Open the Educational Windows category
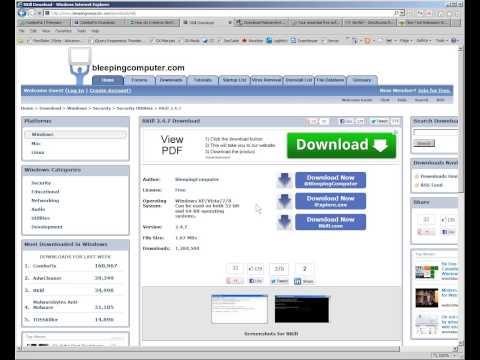This screenshot has height=360, width=480. click(45, 192)
